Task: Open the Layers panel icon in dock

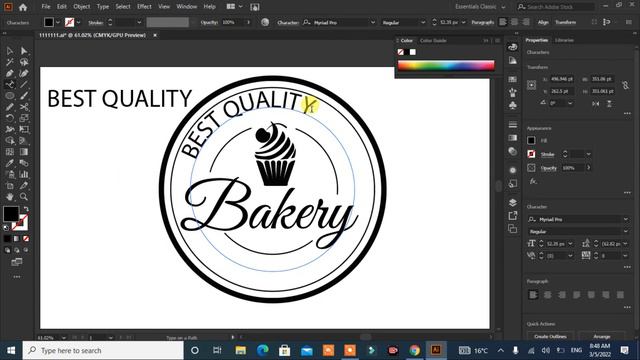Action: click(x=513, y=202)
